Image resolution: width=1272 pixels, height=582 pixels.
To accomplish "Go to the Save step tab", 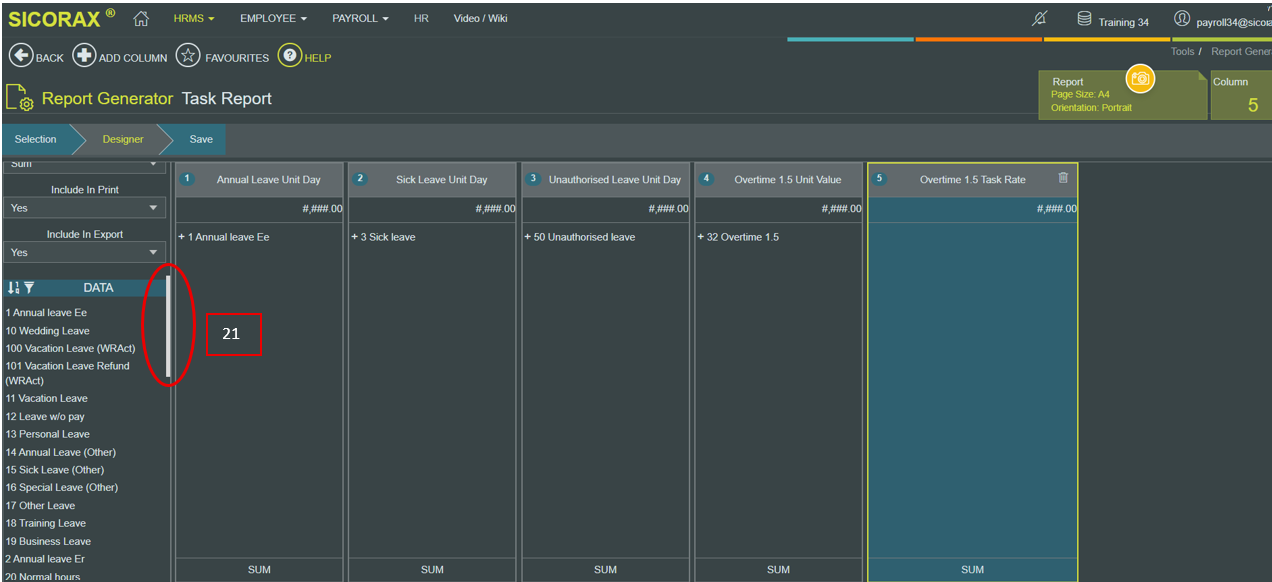I will pos(201,139).
